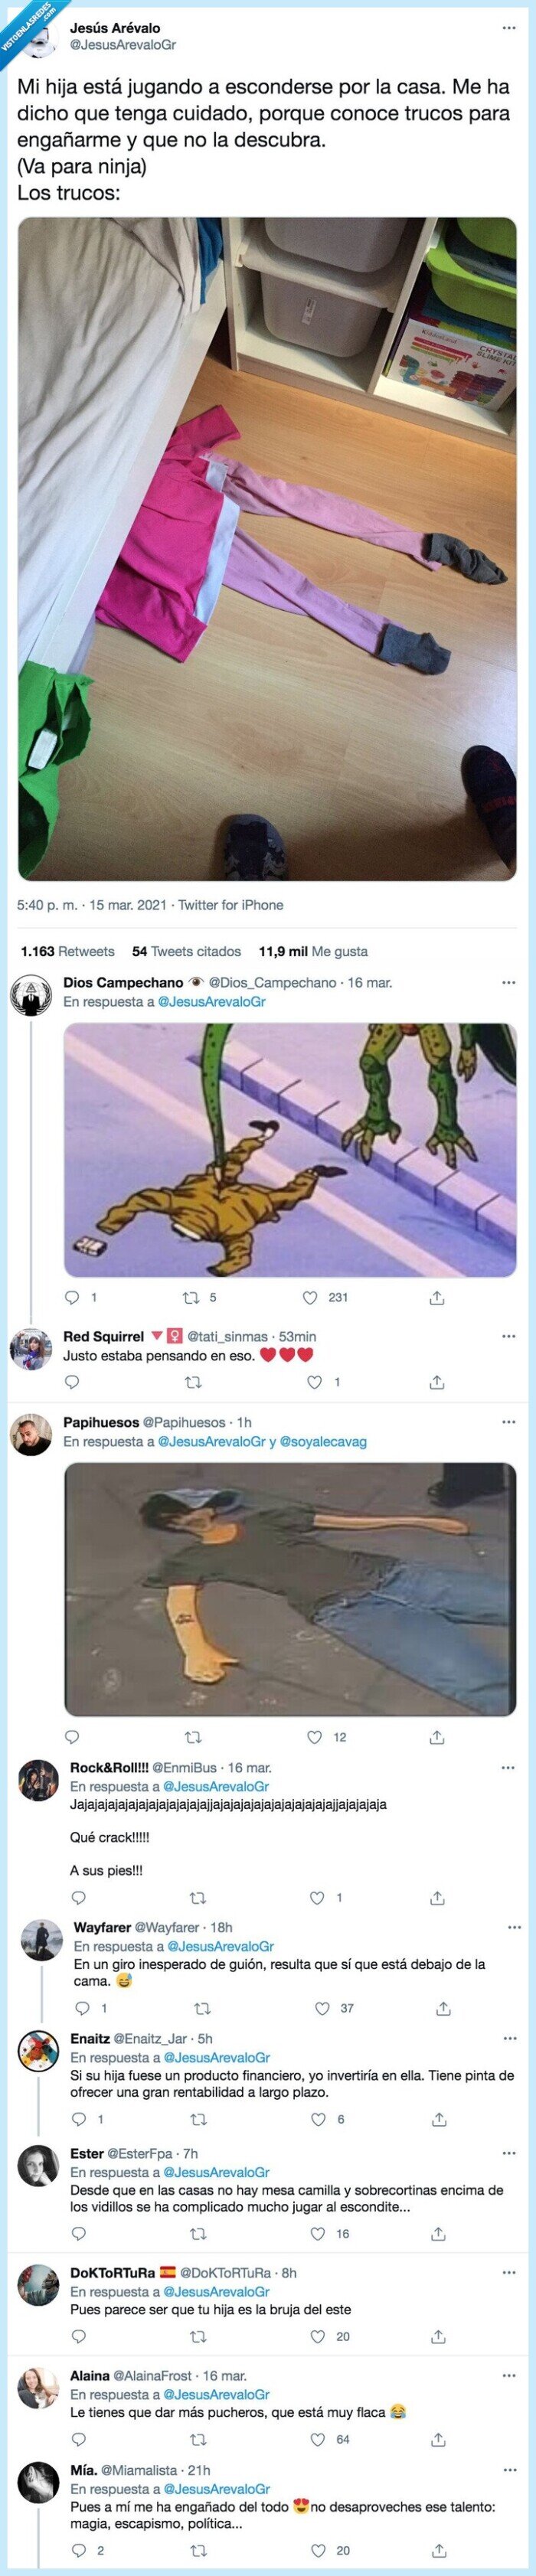Open more options on Papihuesos's reply
Image resolution: width=536 pixels, height=2576 pixels.
509,1422
